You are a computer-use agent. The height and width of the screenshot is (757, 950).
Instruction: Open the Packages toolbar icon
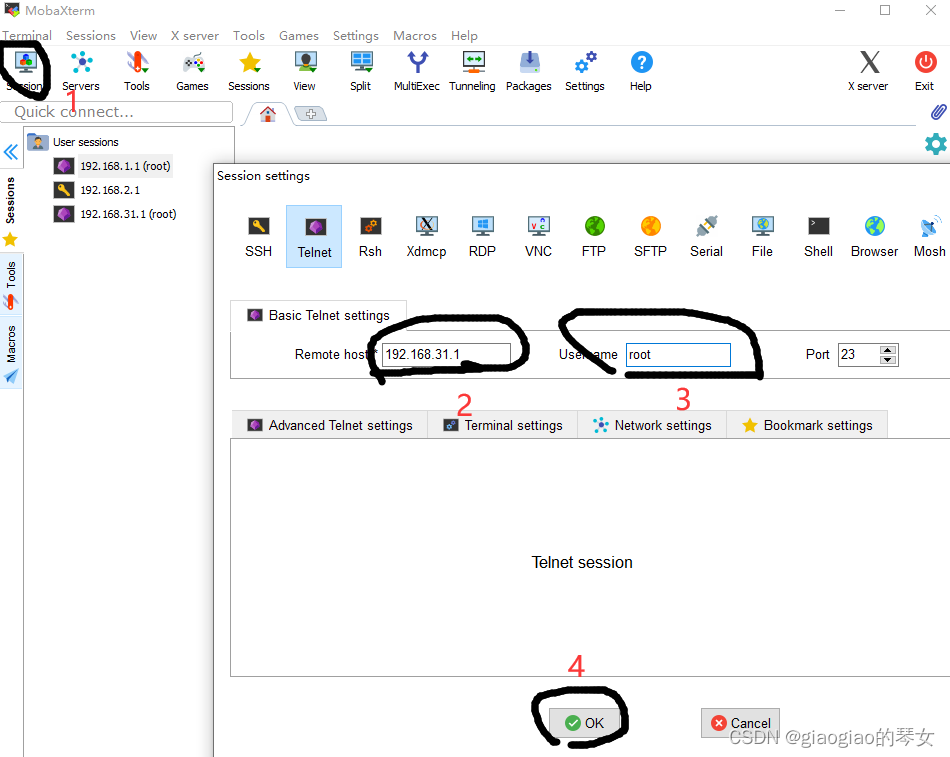click(x=529, y=72)
